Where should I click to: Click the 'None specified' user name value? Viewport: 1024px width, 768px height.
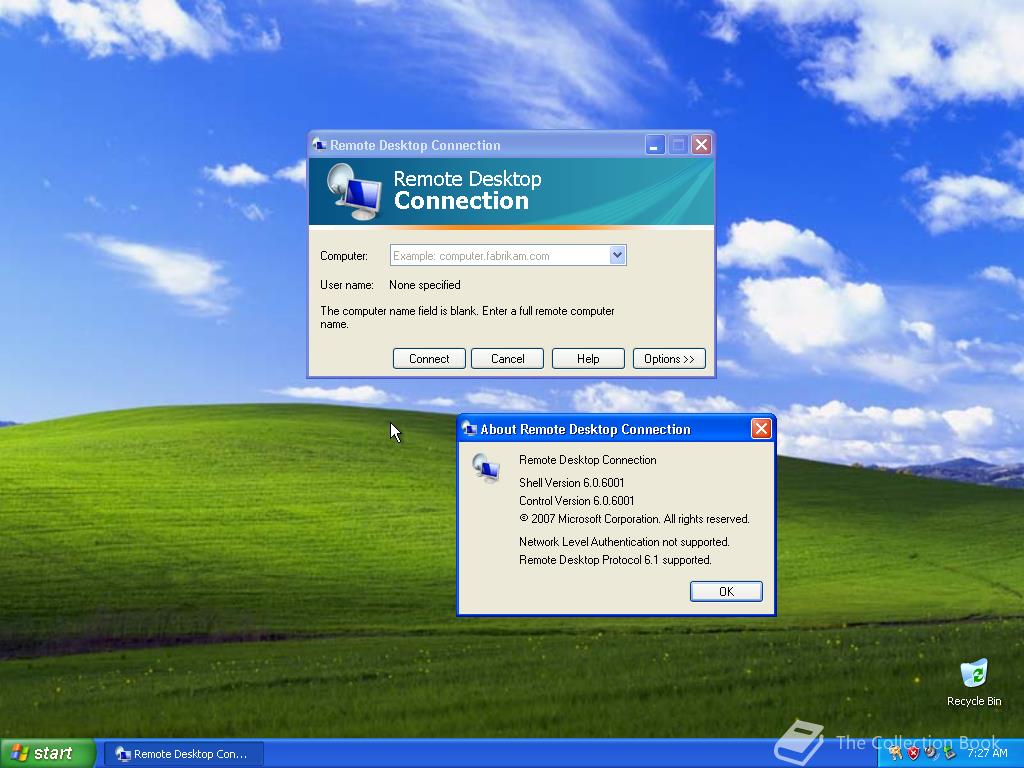tap(424, 285)
